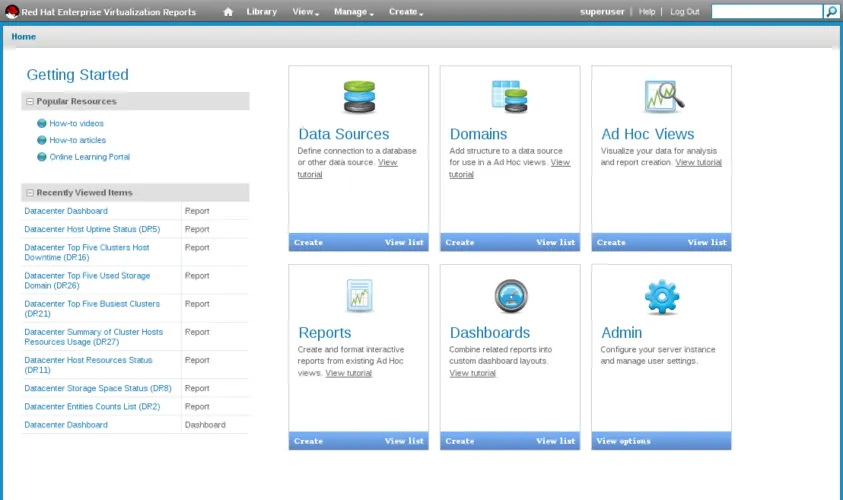Click the Admin card title
This screenshot has height=500, width=843.
(621, 333)
